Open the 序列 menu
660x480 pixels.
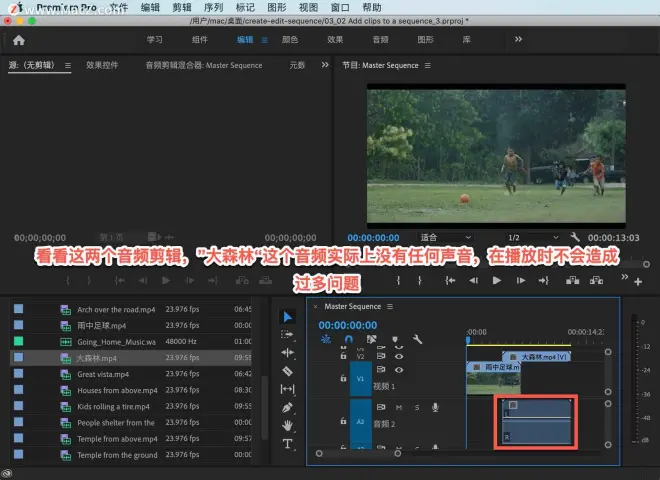(x=213, y=7)
